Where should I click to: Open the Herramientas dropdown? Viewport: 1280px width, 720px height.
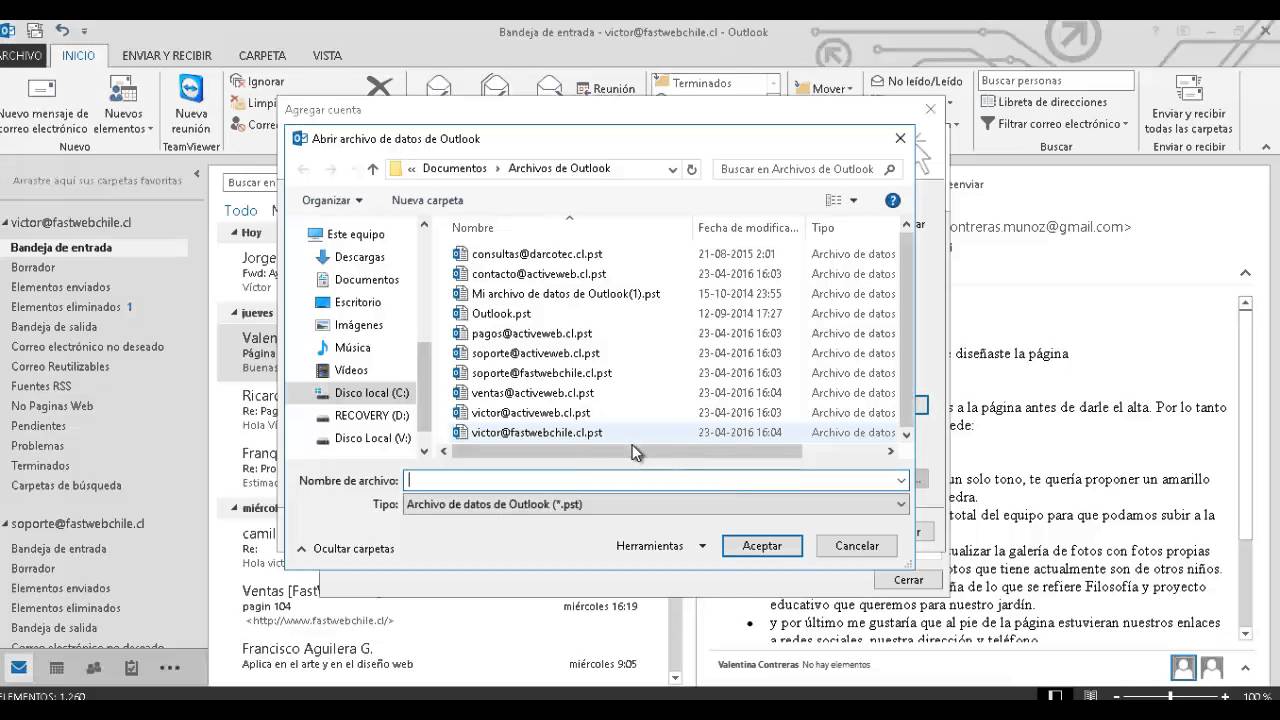tap(661, 546)
